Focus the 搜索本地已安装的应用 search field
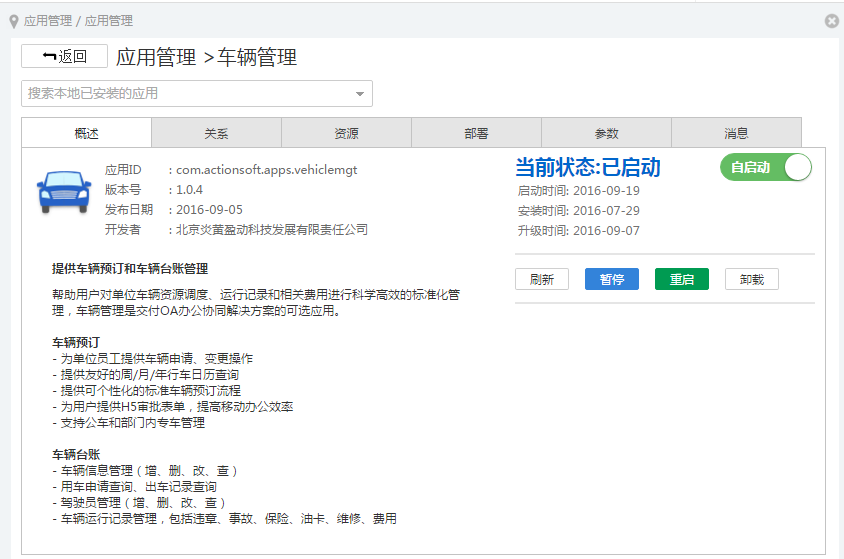The height and width of the screenshot is (559, 844). coord(196,94)
